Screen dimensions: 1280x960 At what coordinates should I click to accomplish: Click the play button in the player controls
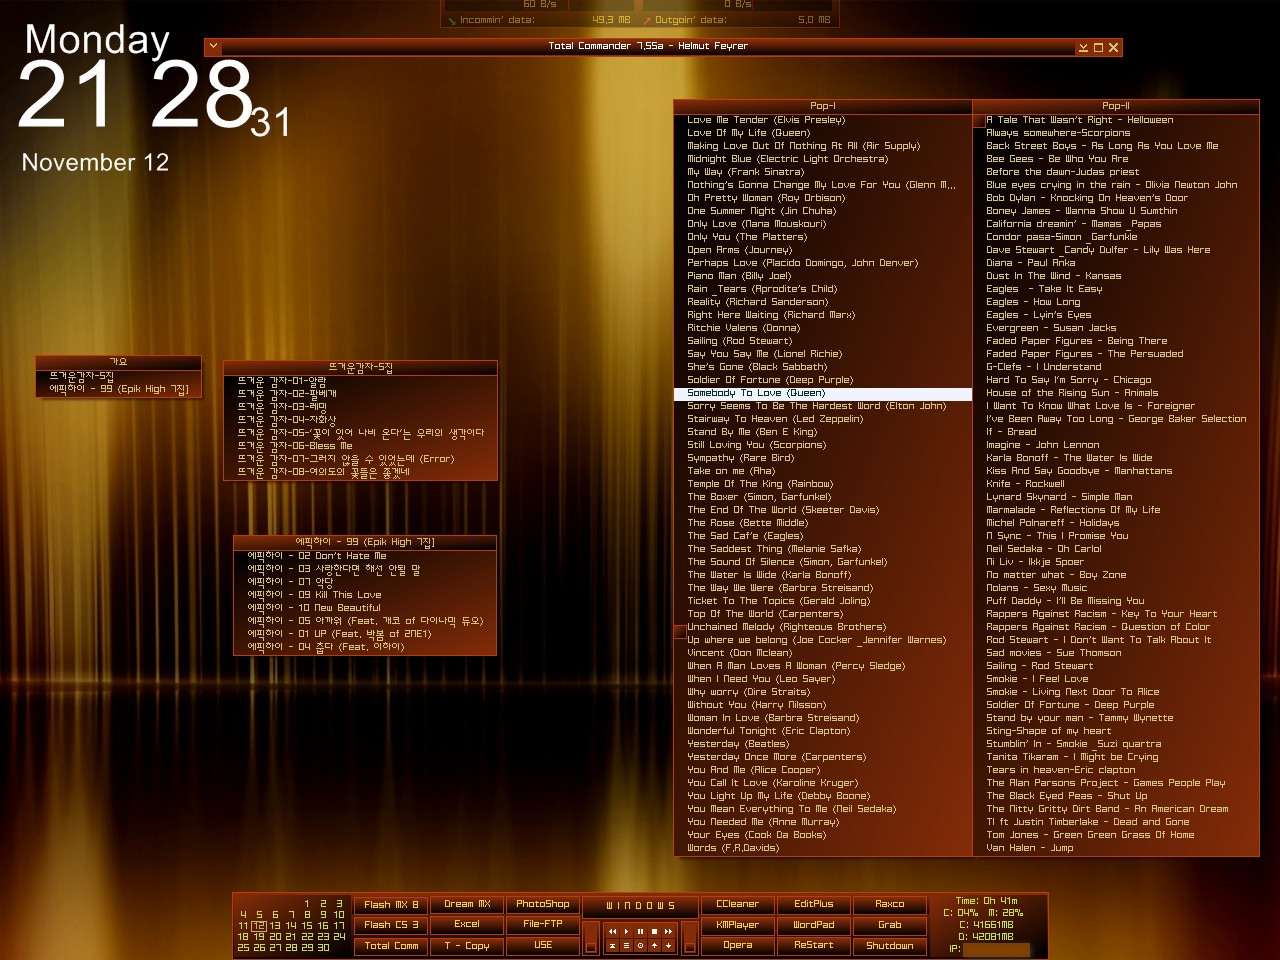(x=626, y=932)
